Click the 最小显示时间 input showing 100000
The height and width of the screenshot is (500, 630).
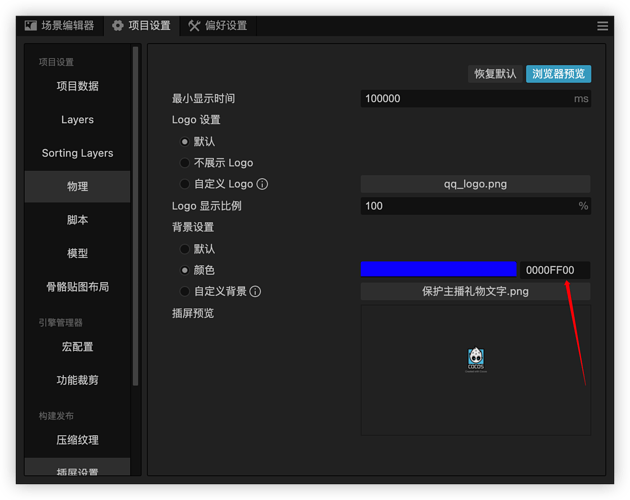pos(476,98)
